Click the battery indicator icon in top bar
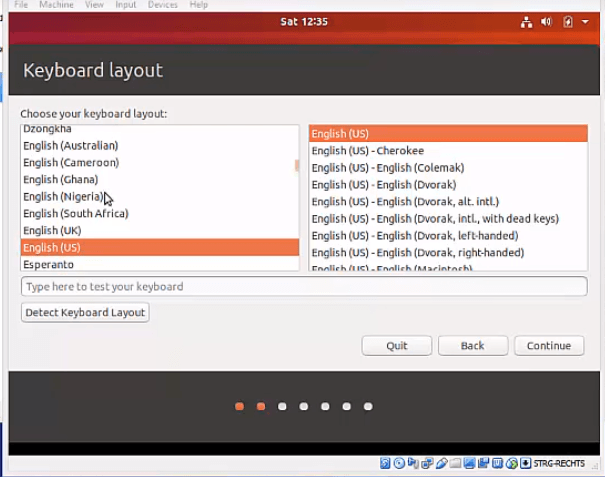Viewport: 605px width, 477px height. point(568,22)
